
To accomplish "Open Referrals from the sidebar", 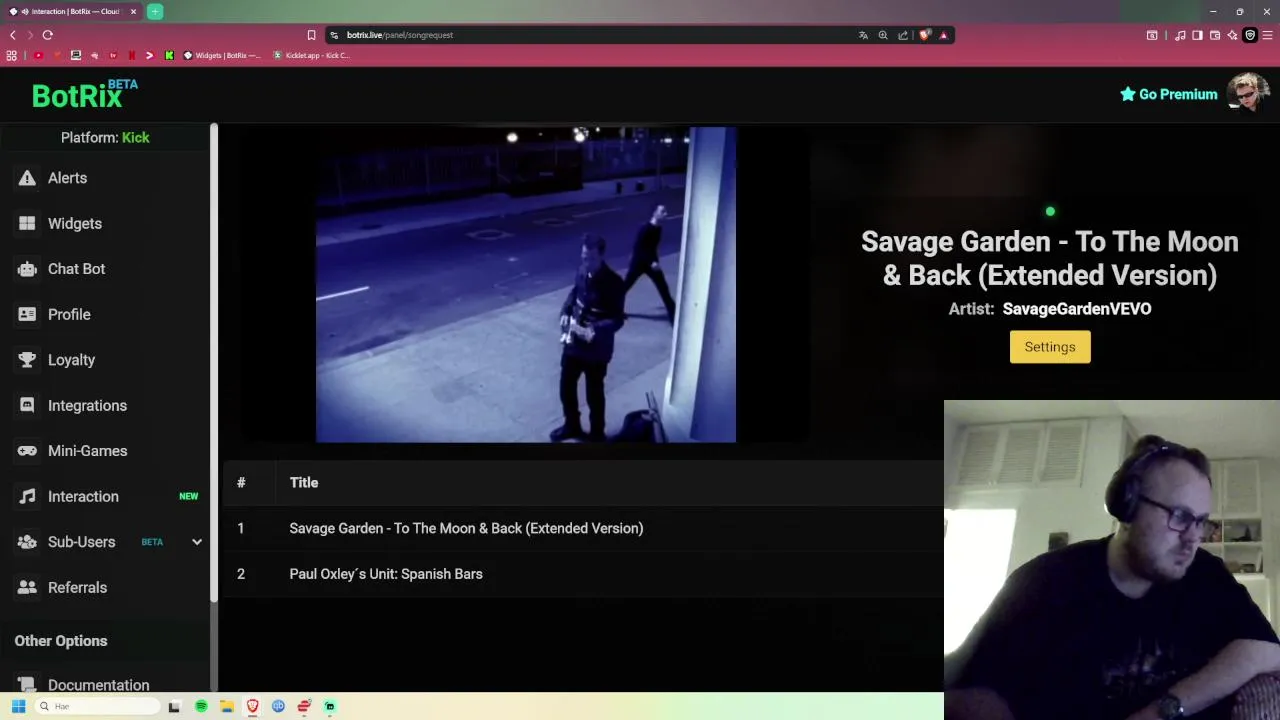I will click(x=77, y=587).
